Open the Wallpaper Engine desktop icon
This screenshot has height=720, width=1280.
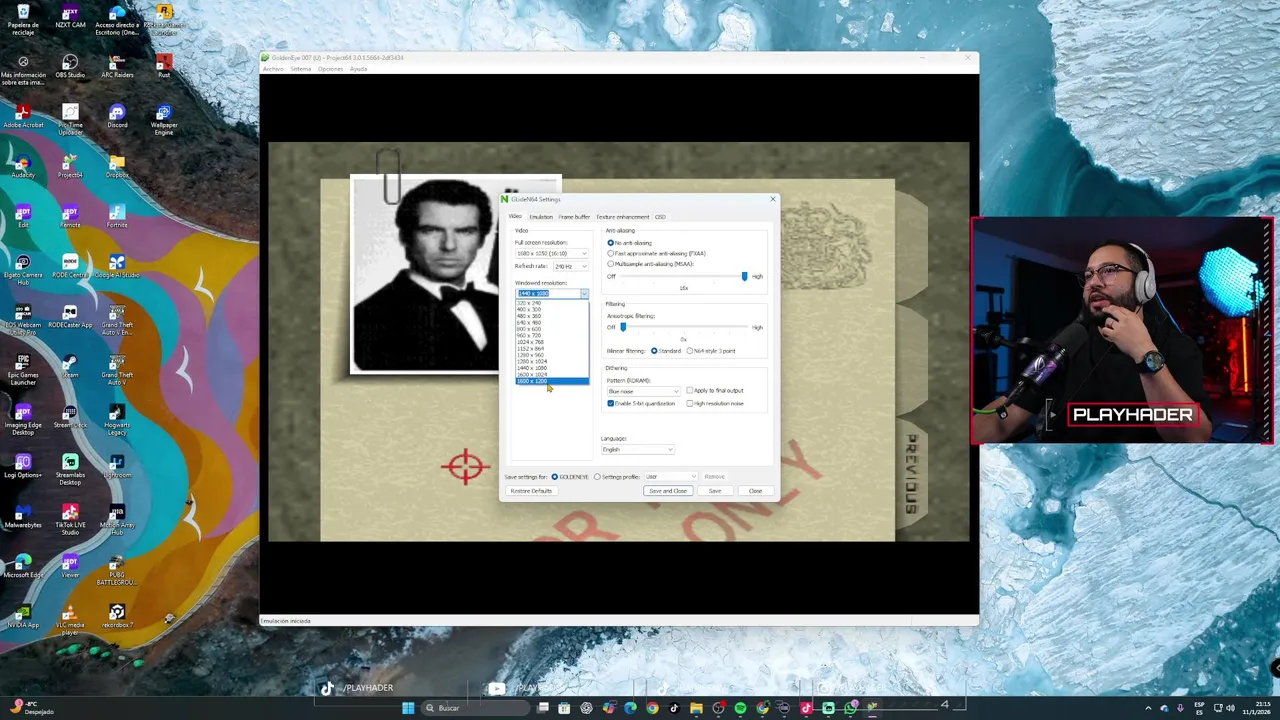(164, 118)
